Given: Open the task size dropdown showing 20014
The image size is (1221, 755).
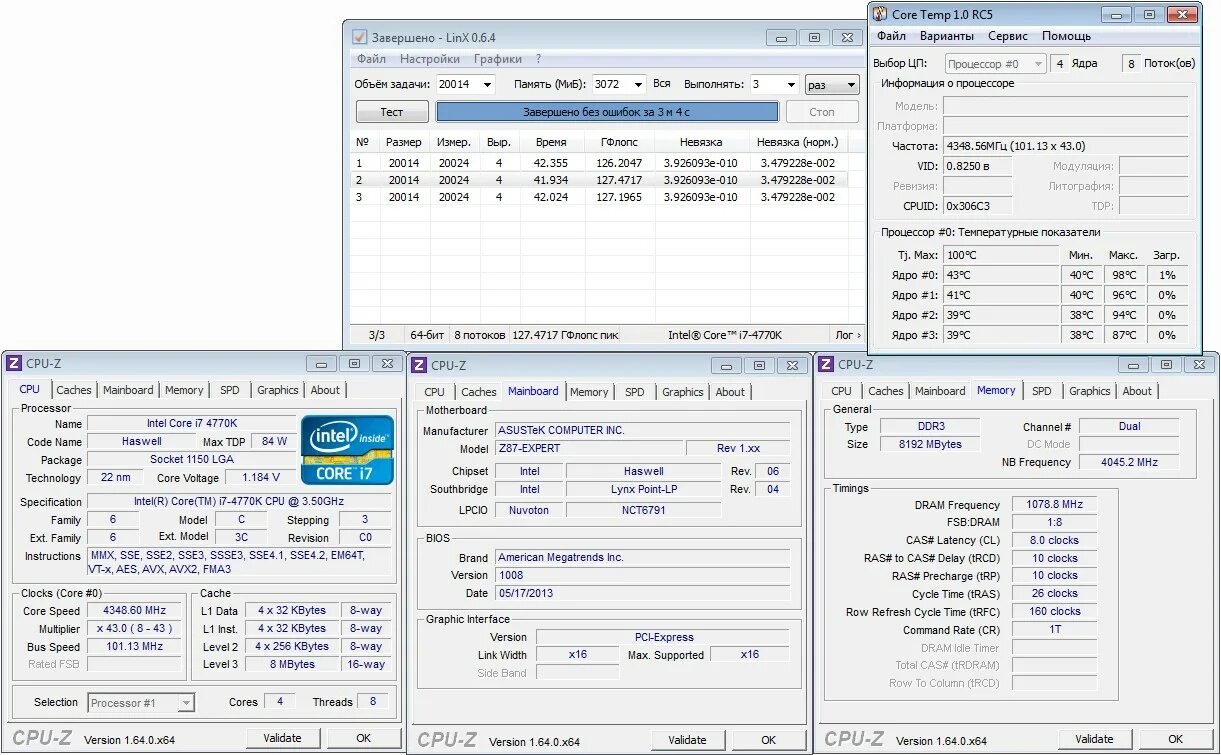Looking at the screenshot, I should pos(465,84).
